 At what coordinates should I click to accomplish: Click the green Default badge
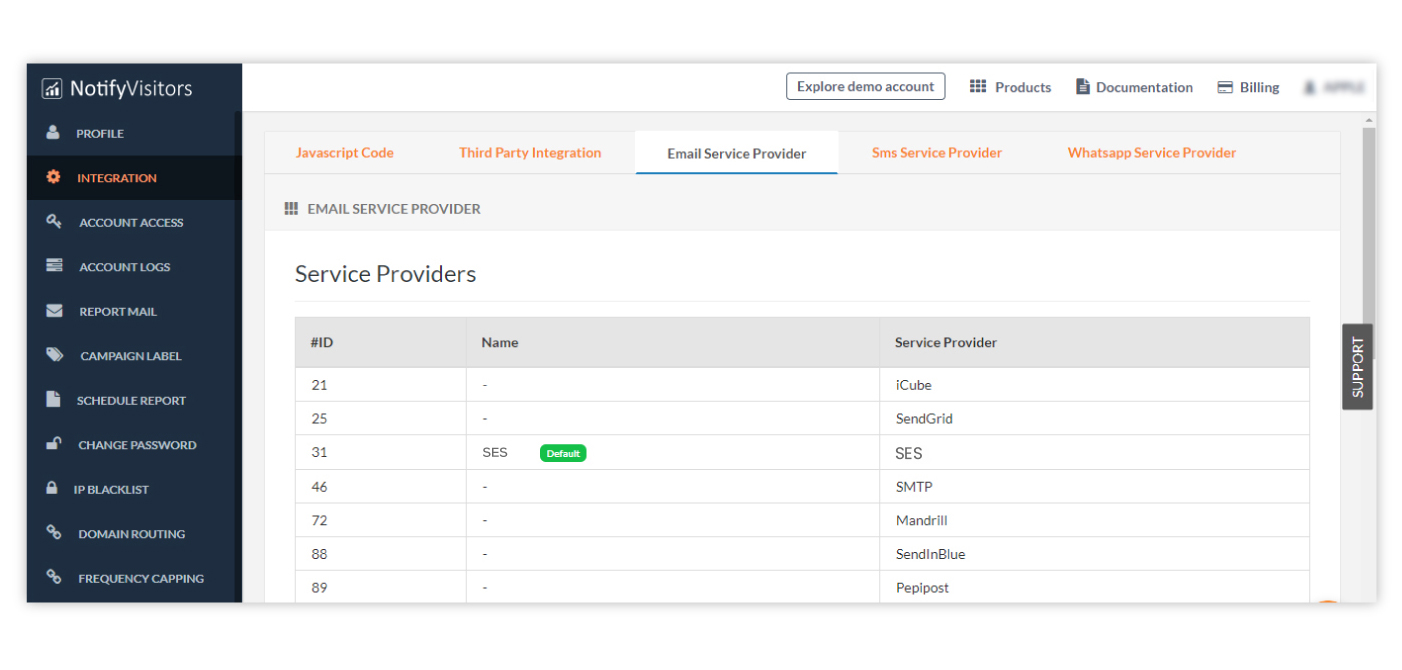(563, 453)
